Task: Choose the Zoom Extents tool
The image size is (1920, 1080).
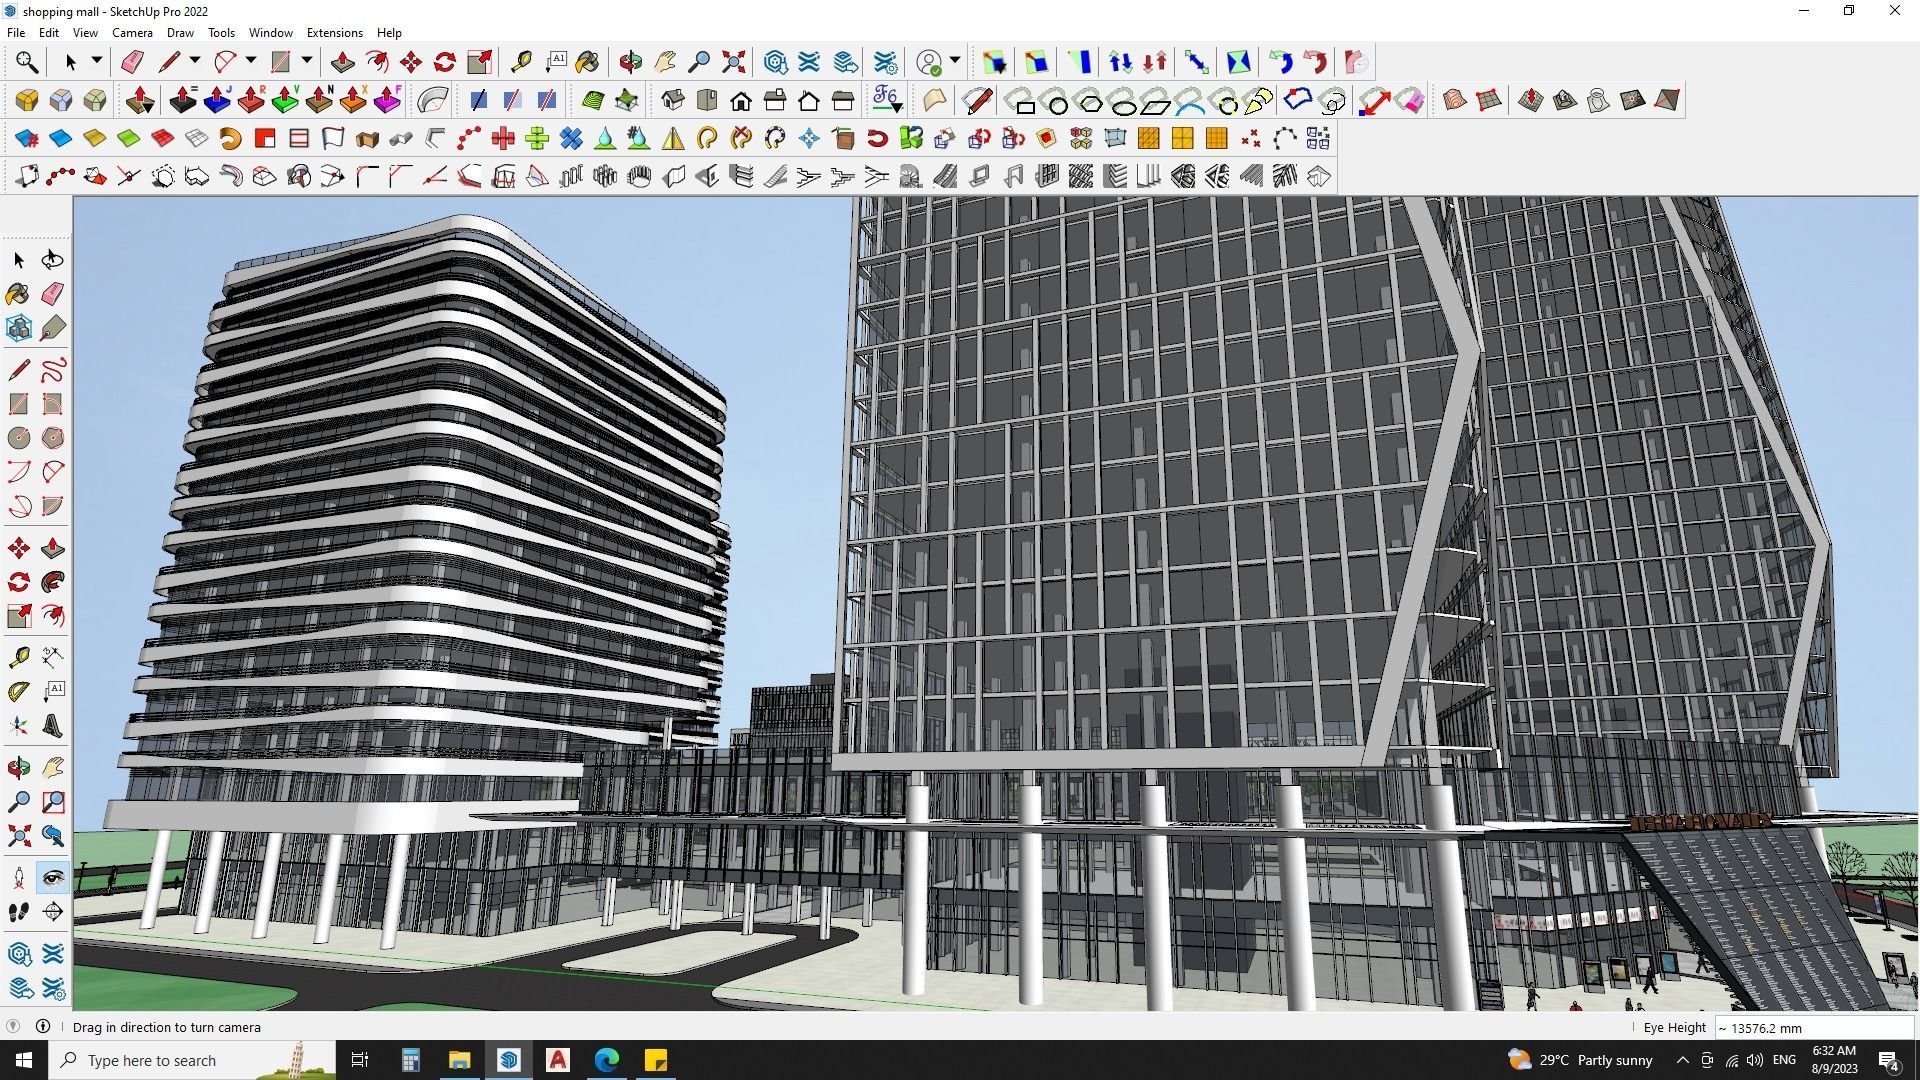Action: (x=733, y=62)
